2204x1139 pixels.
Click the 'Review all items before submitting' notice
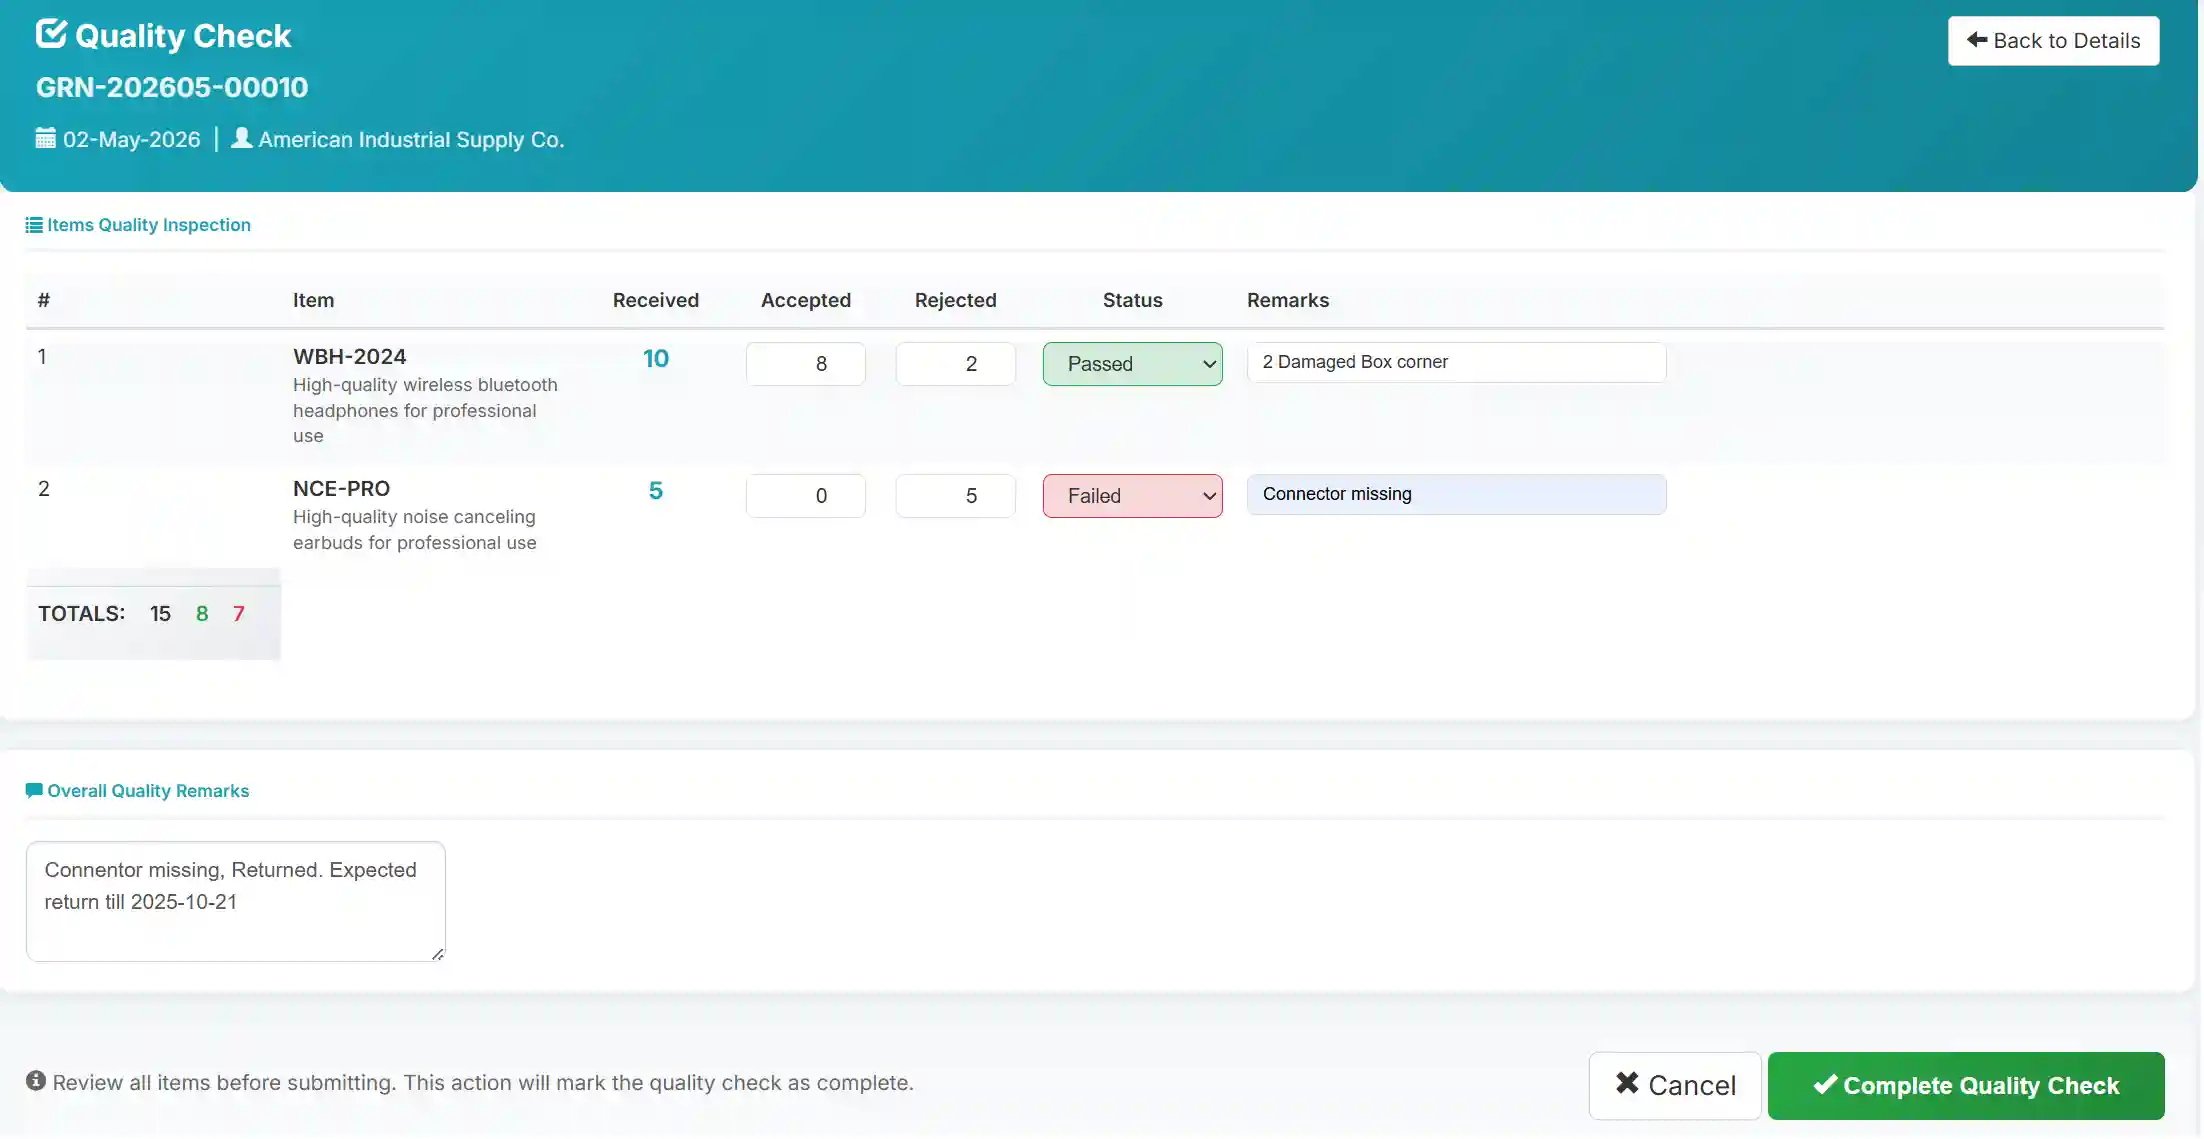pyautogui.click(x=483, y=1083)
